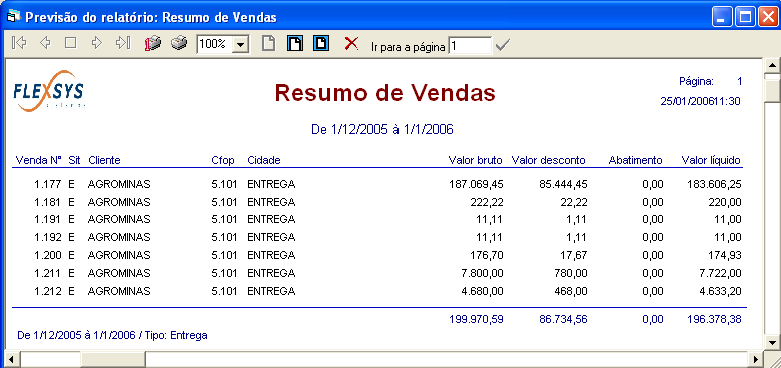
Task: Open printer setup icon
Action: click(153, 44)
